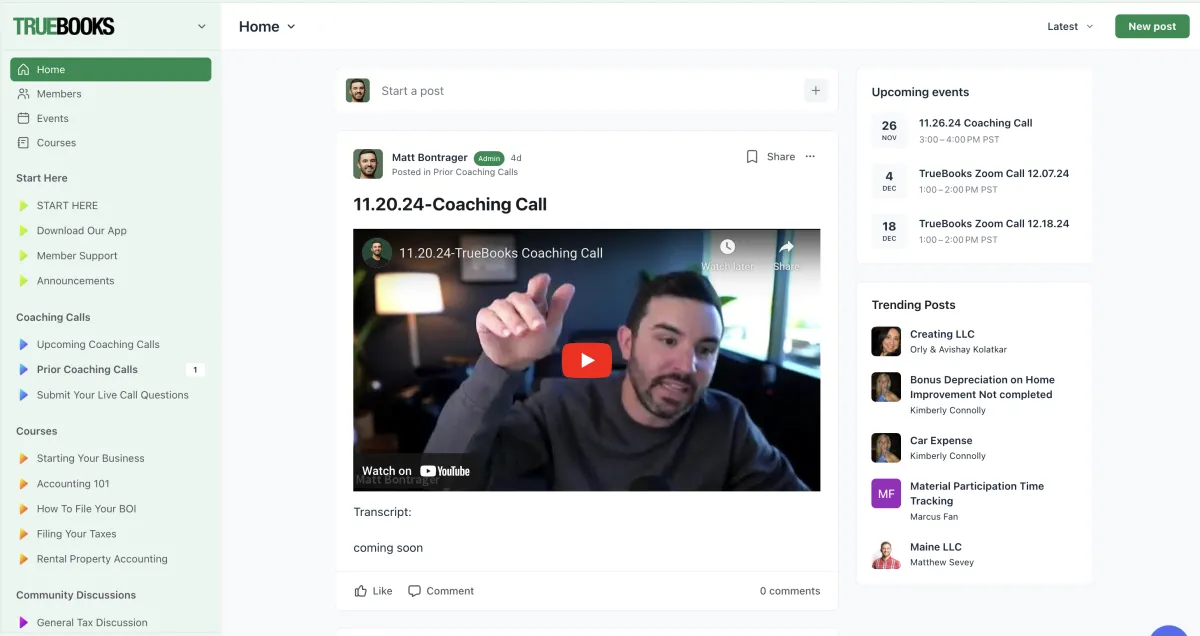Image resolution: width=1200 pixels, height=636 pixels.
Task: Open Submit Your Live Call Questions
Action: click(x=113, y=395)
